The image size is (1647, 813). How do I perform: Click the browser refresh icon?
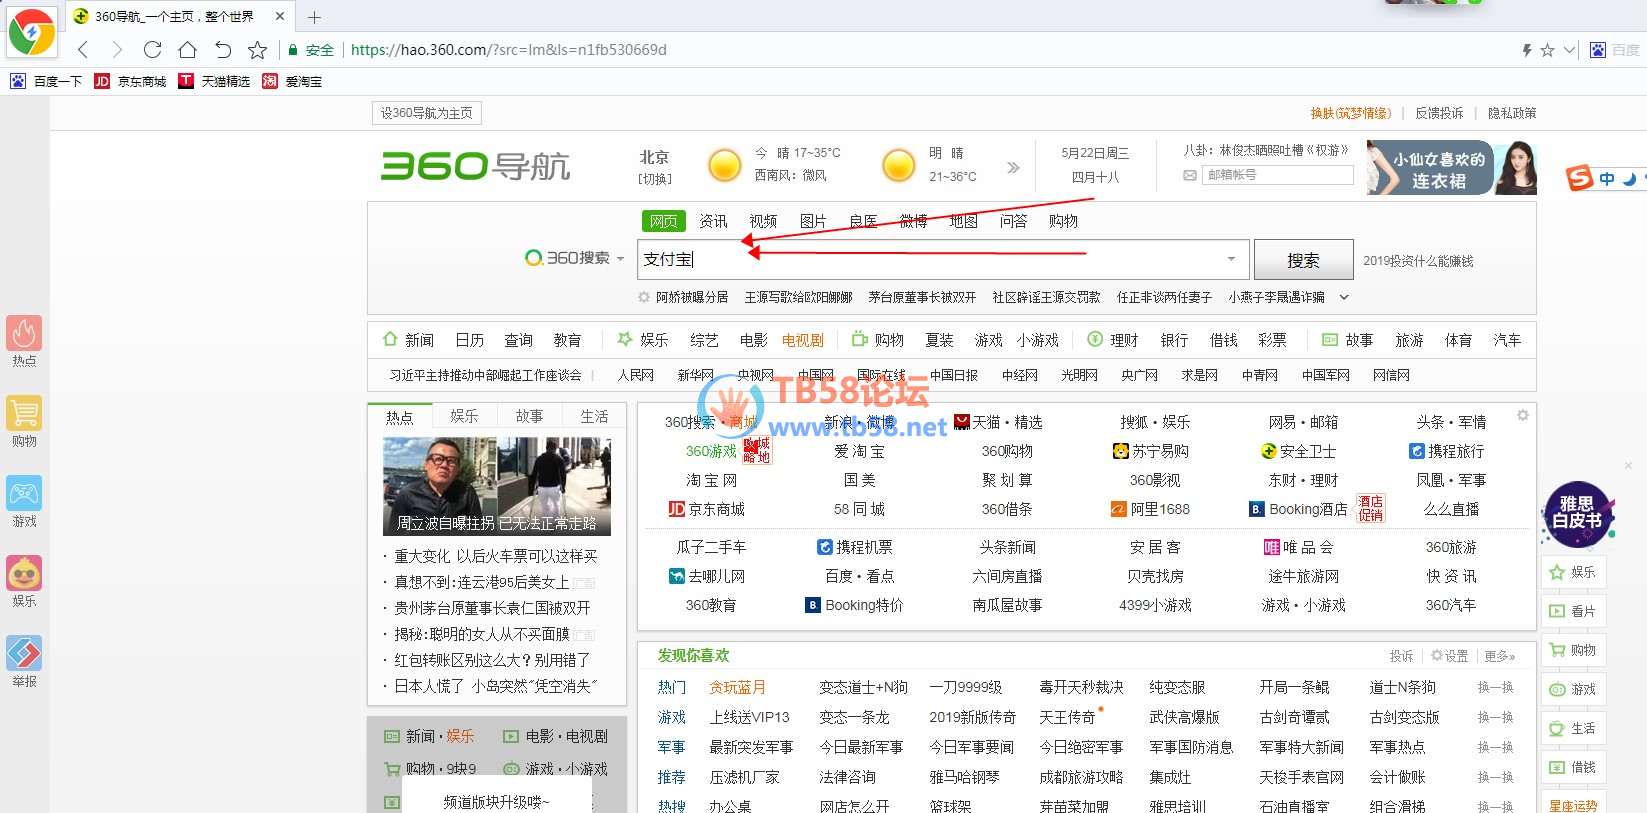pyautogui.click(x=152, y=50)
